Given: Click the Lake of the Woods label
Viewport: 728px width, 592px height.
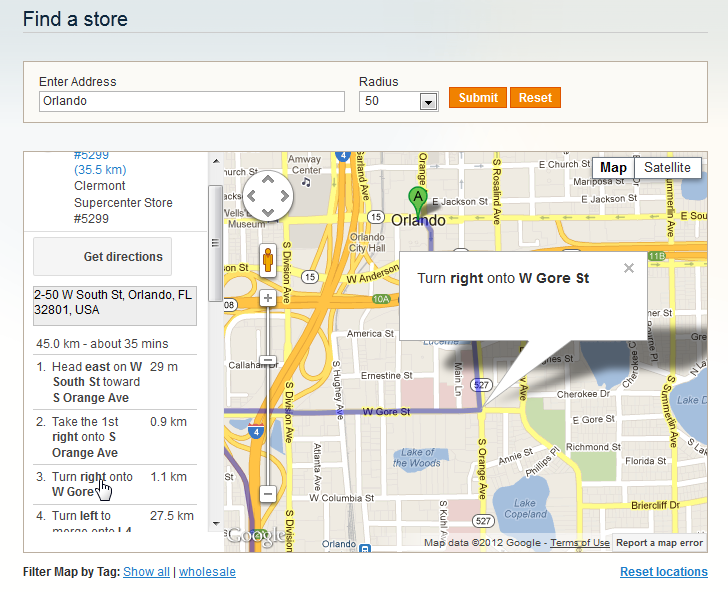Looking at the screenshot, I should click(x=417, y=457).
